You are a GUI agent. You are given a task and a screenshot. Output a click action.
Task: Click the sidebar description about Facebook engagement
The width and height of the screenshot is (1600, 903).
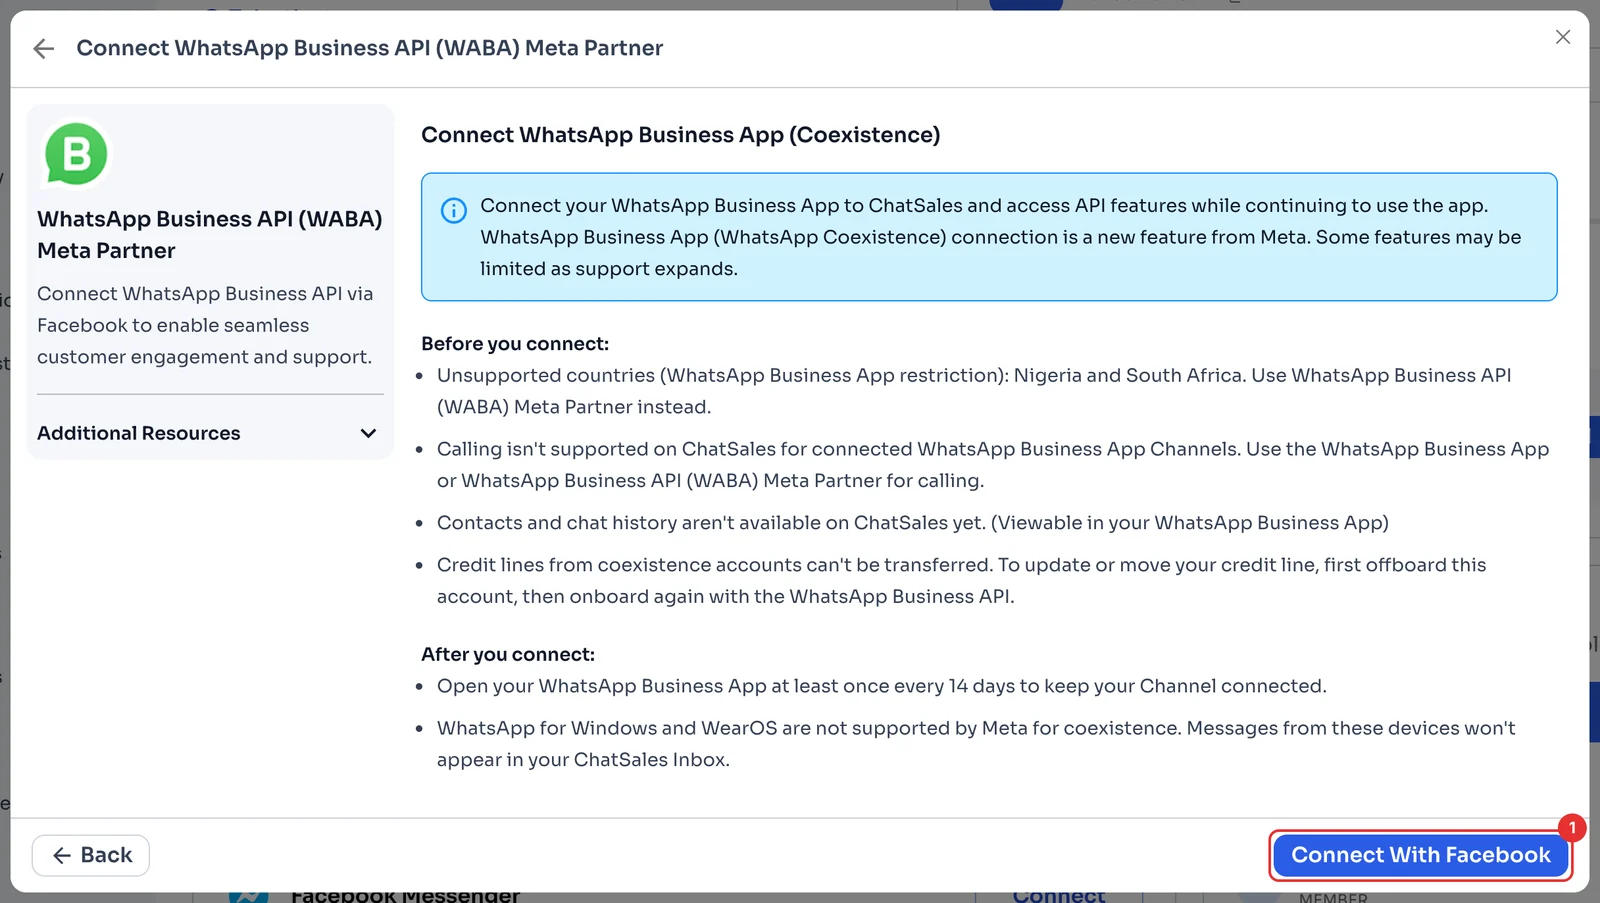click(x=205, y=325)
